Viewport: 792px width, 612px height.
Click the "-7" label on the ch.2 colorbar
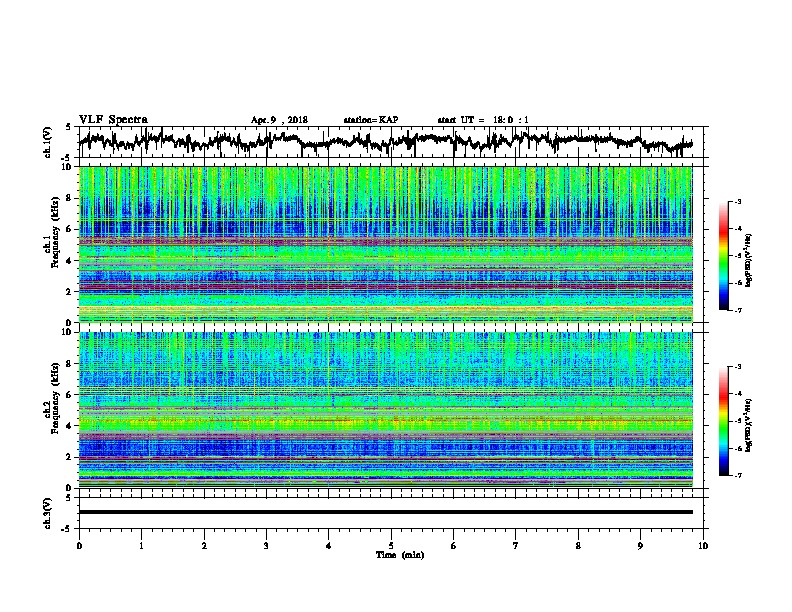(x=737, y=476)
